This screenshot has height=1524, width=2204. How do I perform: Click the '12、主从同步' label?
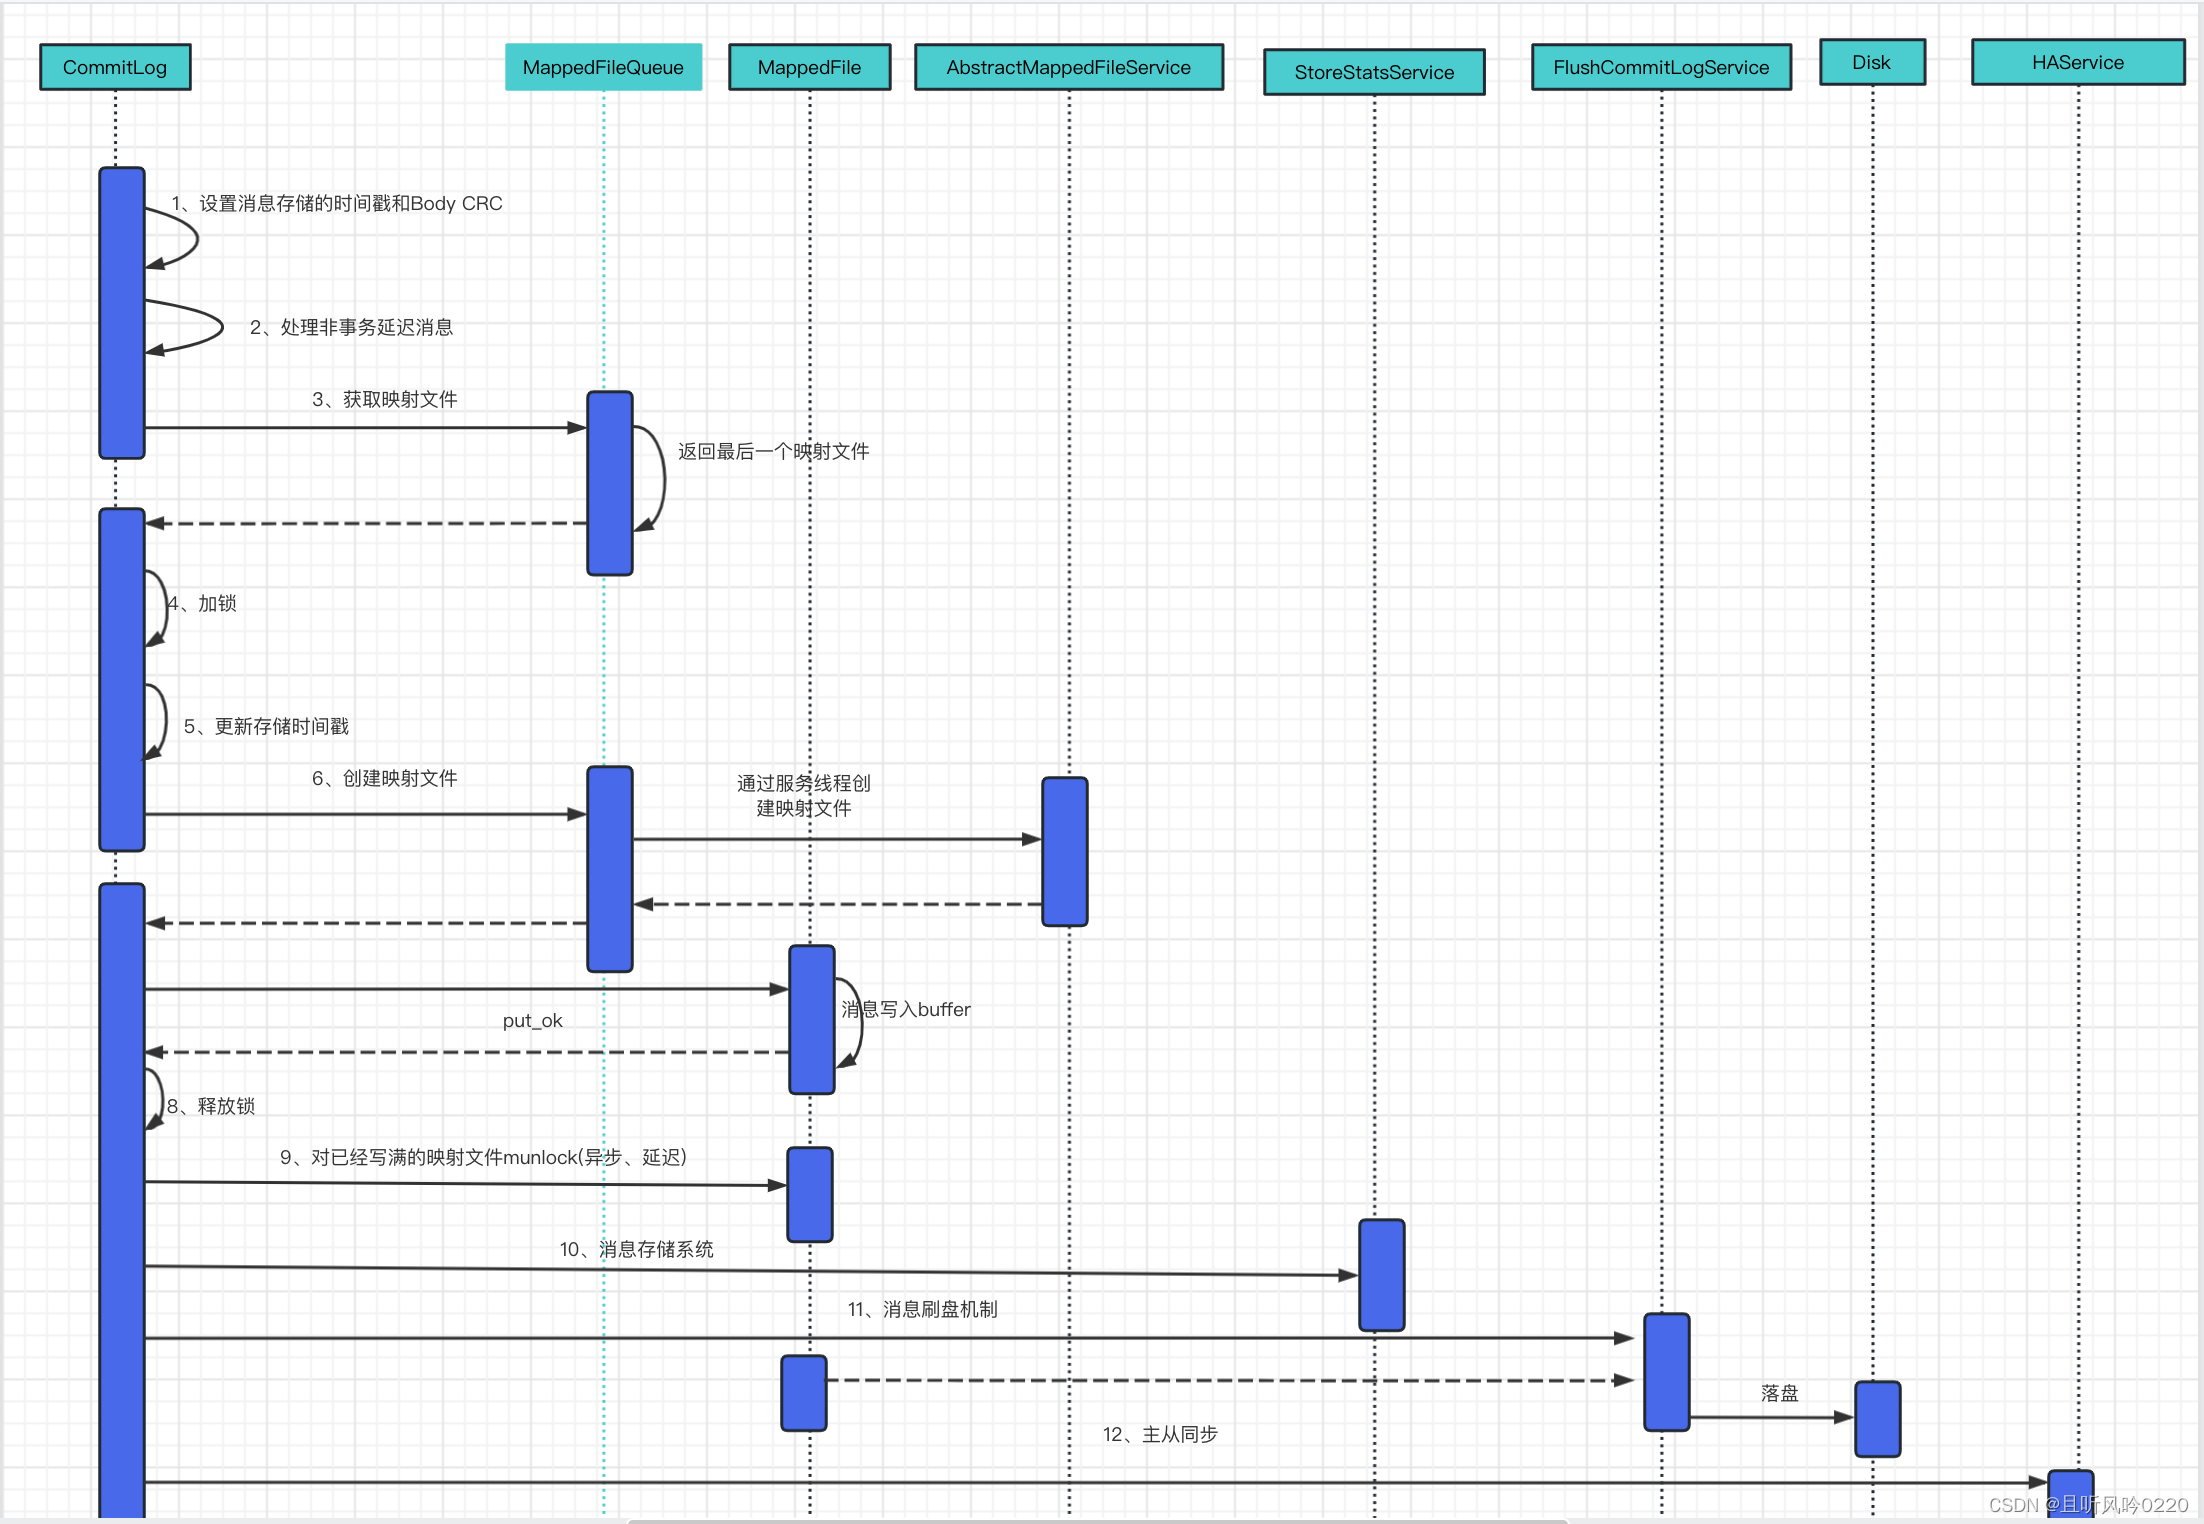[1161, 1434]
